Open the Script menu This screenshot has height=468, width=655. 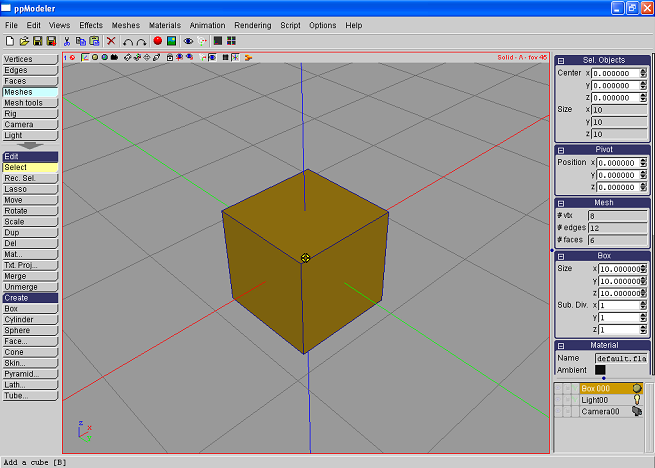point(290,25)
